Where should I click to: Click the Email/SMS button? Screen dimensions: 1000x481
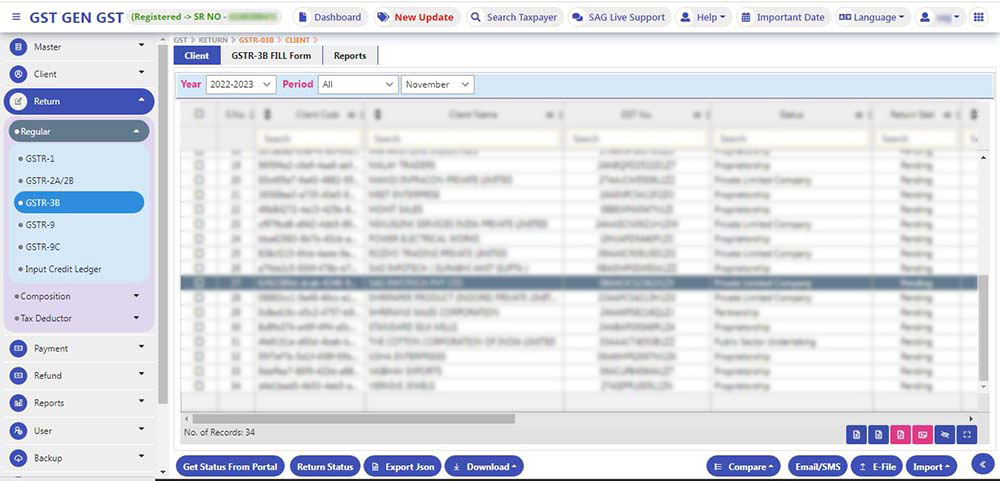[817, 467]
